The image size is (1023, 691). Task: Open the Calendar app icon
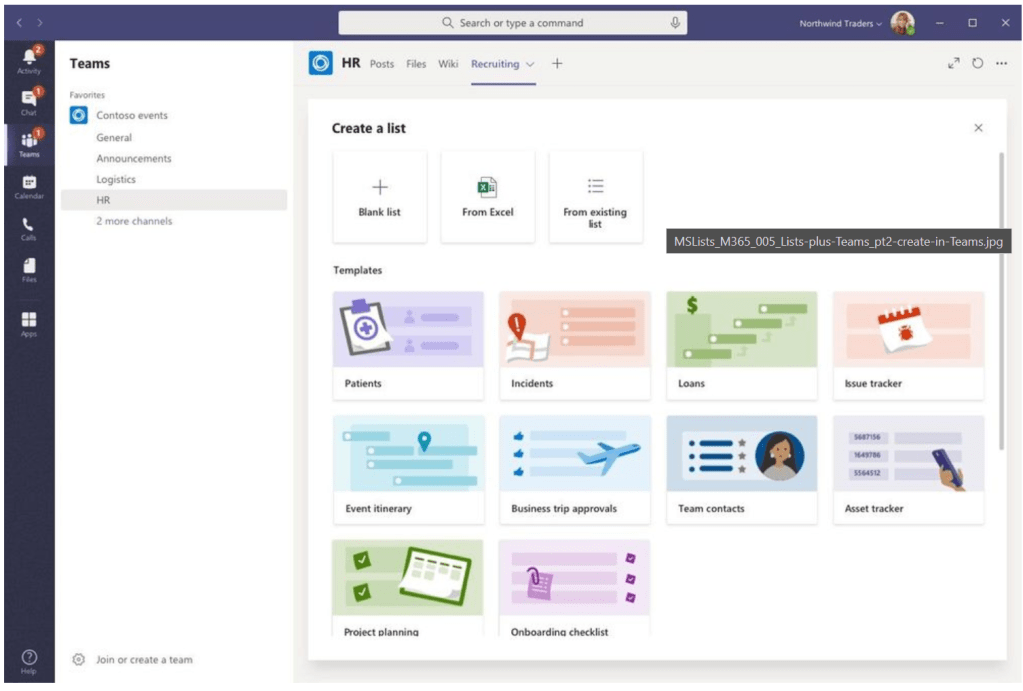click(29, 186)
